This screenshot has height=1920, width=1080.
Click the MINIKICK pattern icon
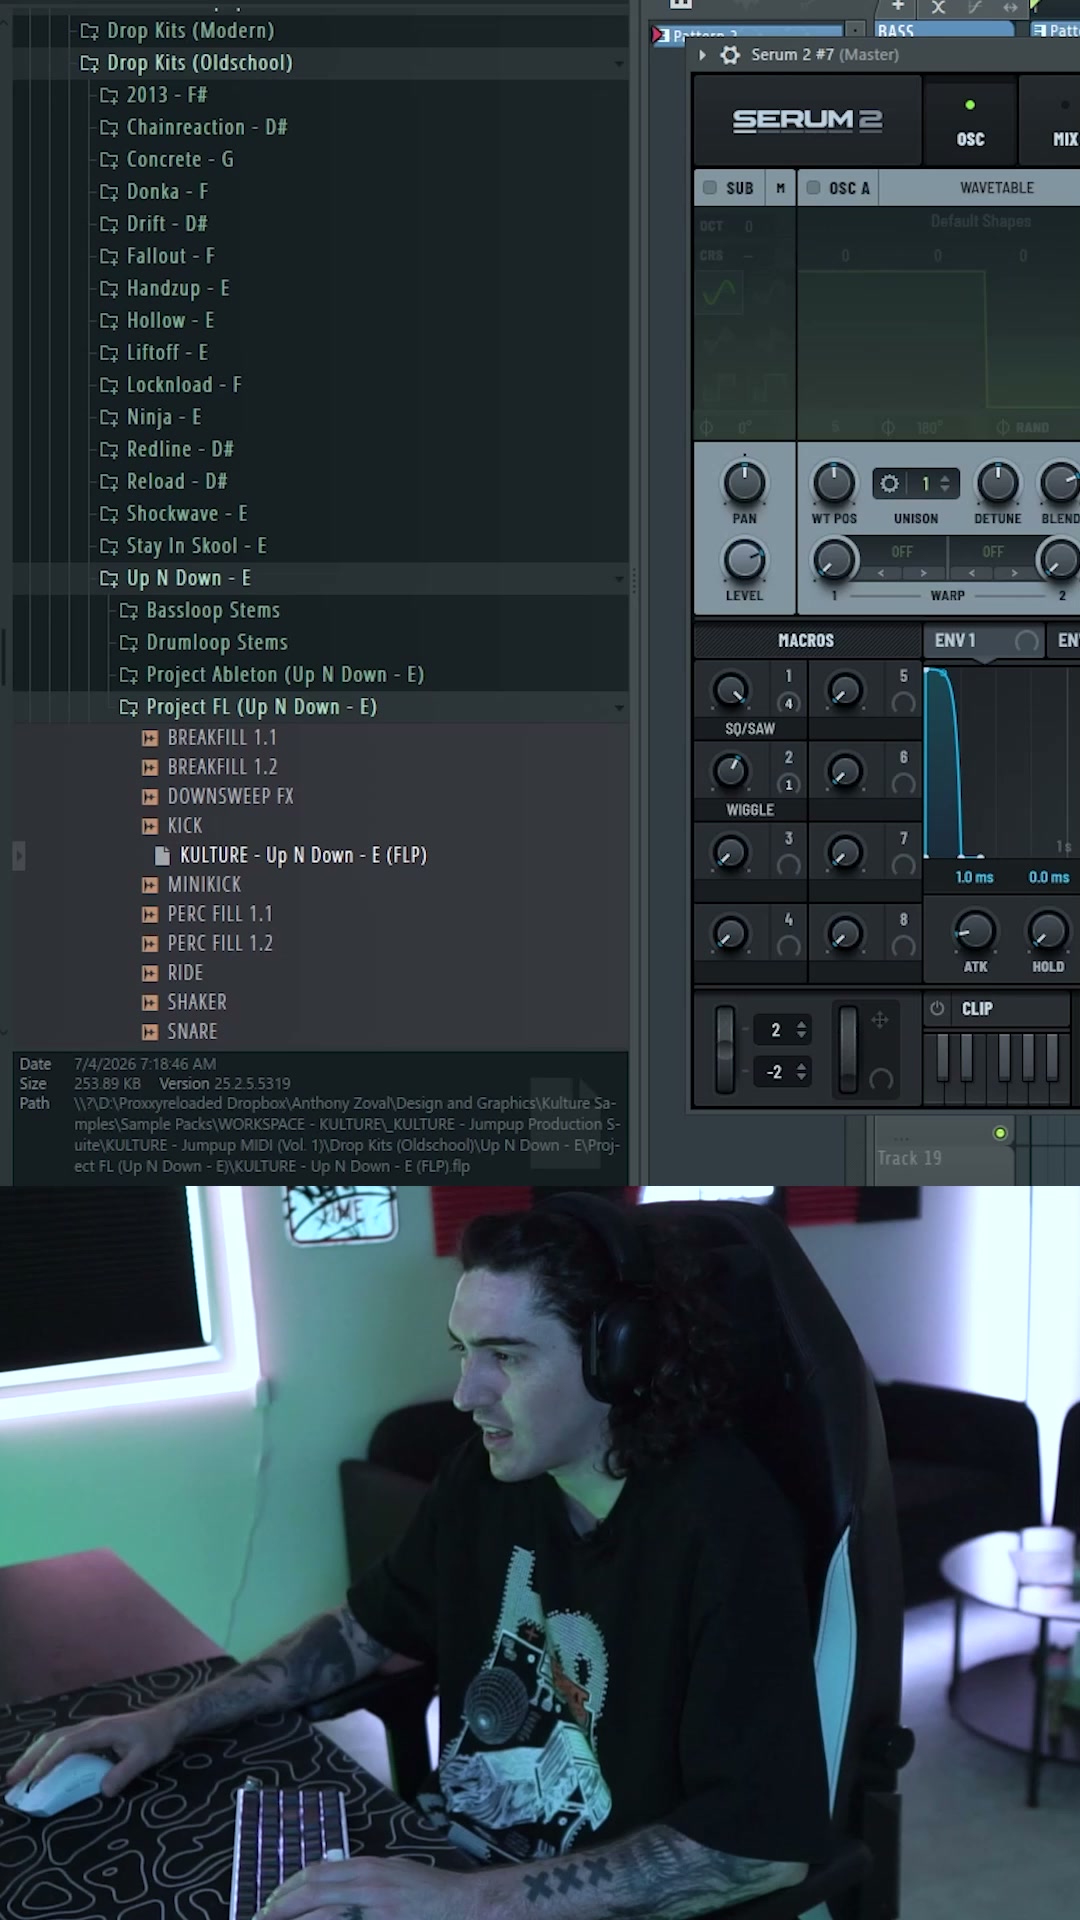coord(150,885)
